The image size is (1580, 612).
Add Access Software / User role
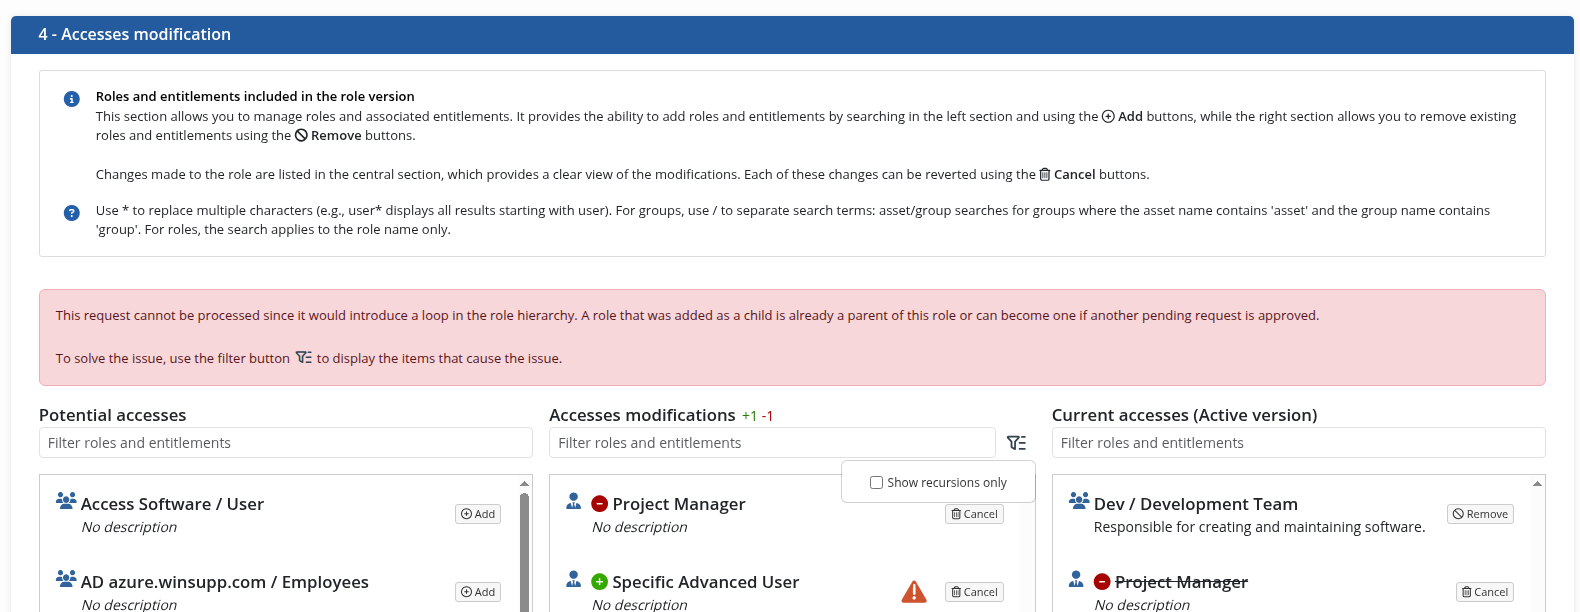(478, 514)
